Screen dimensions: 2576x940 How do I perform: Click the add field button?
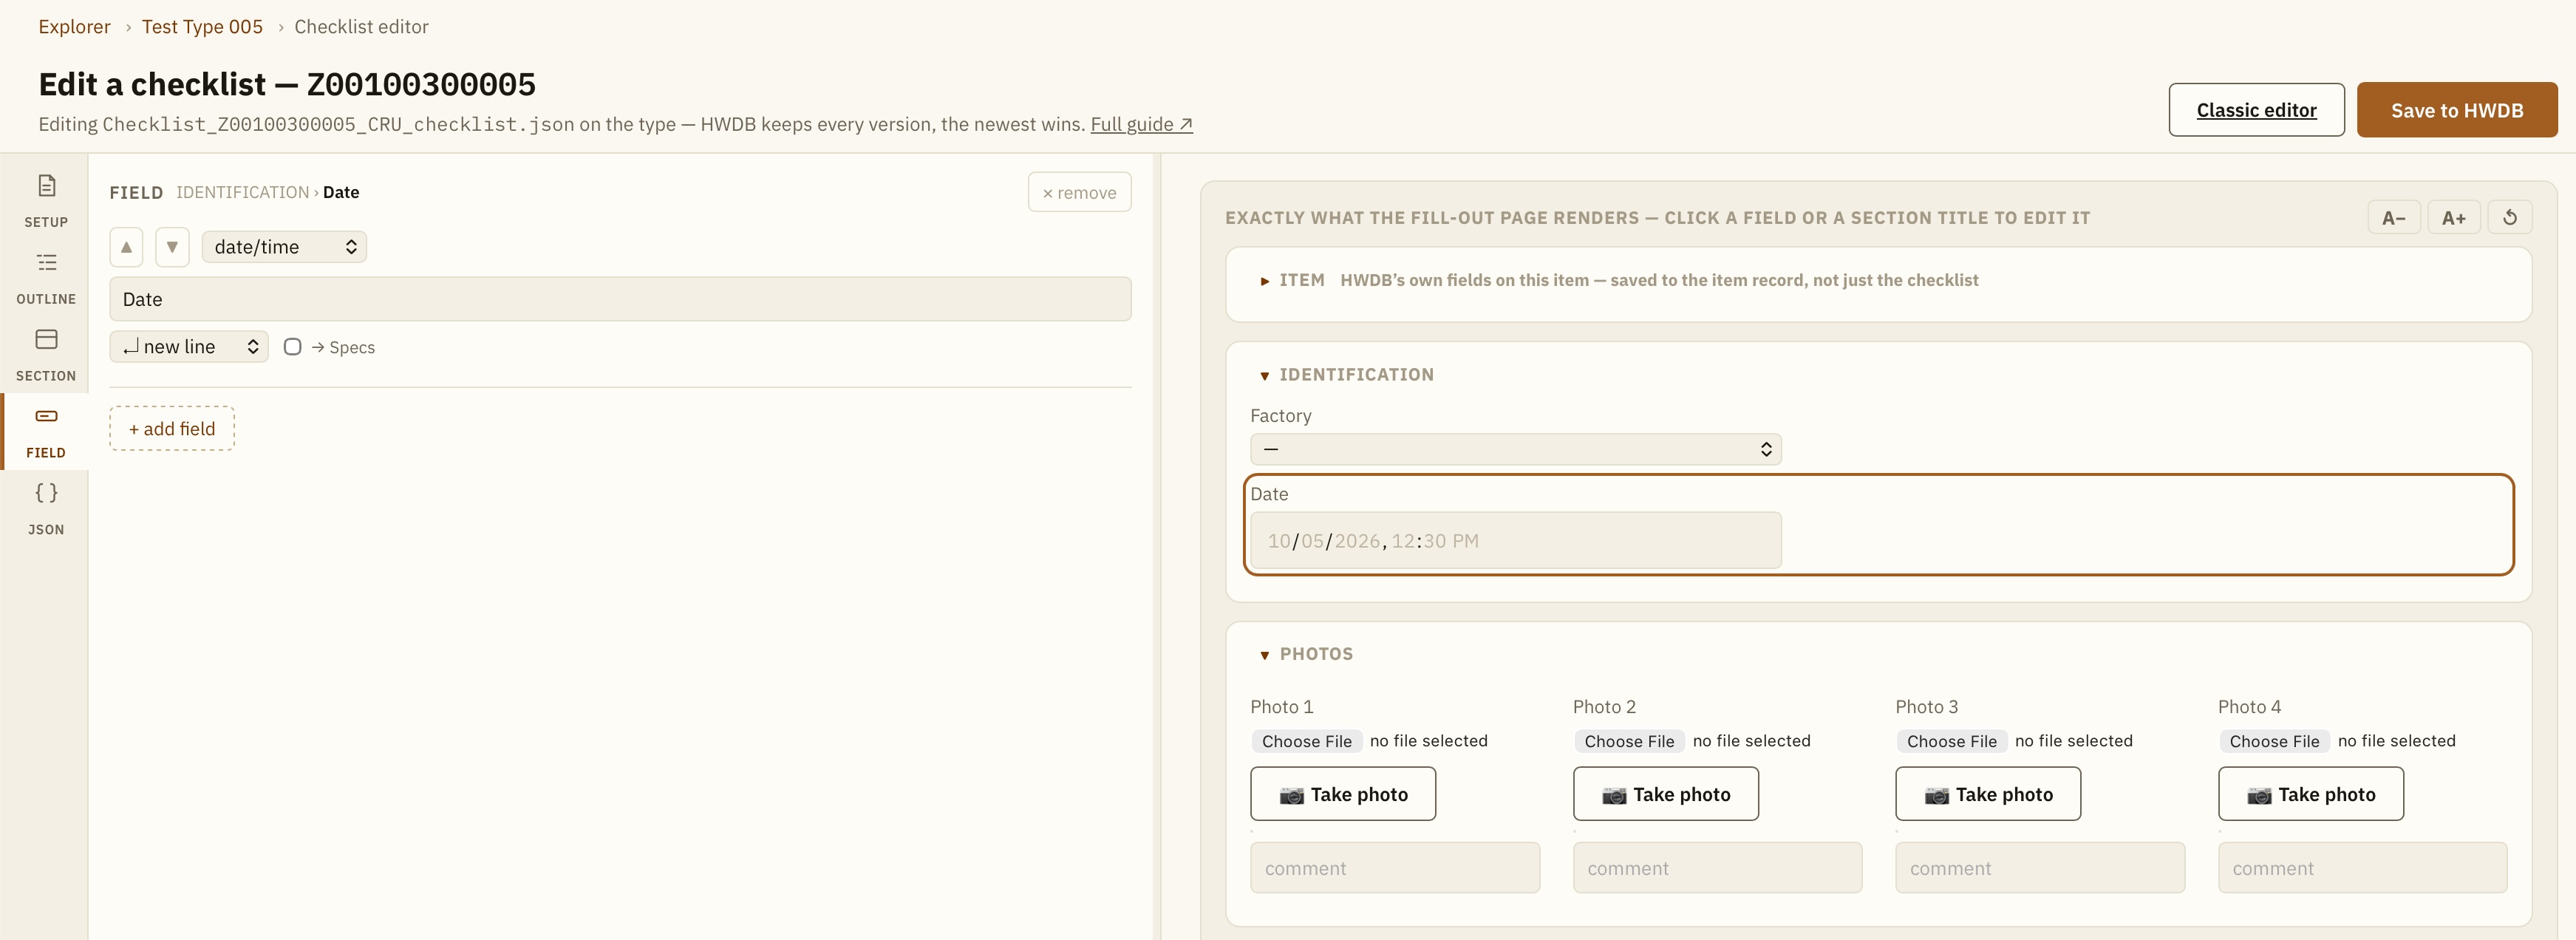tap(172, 428)
